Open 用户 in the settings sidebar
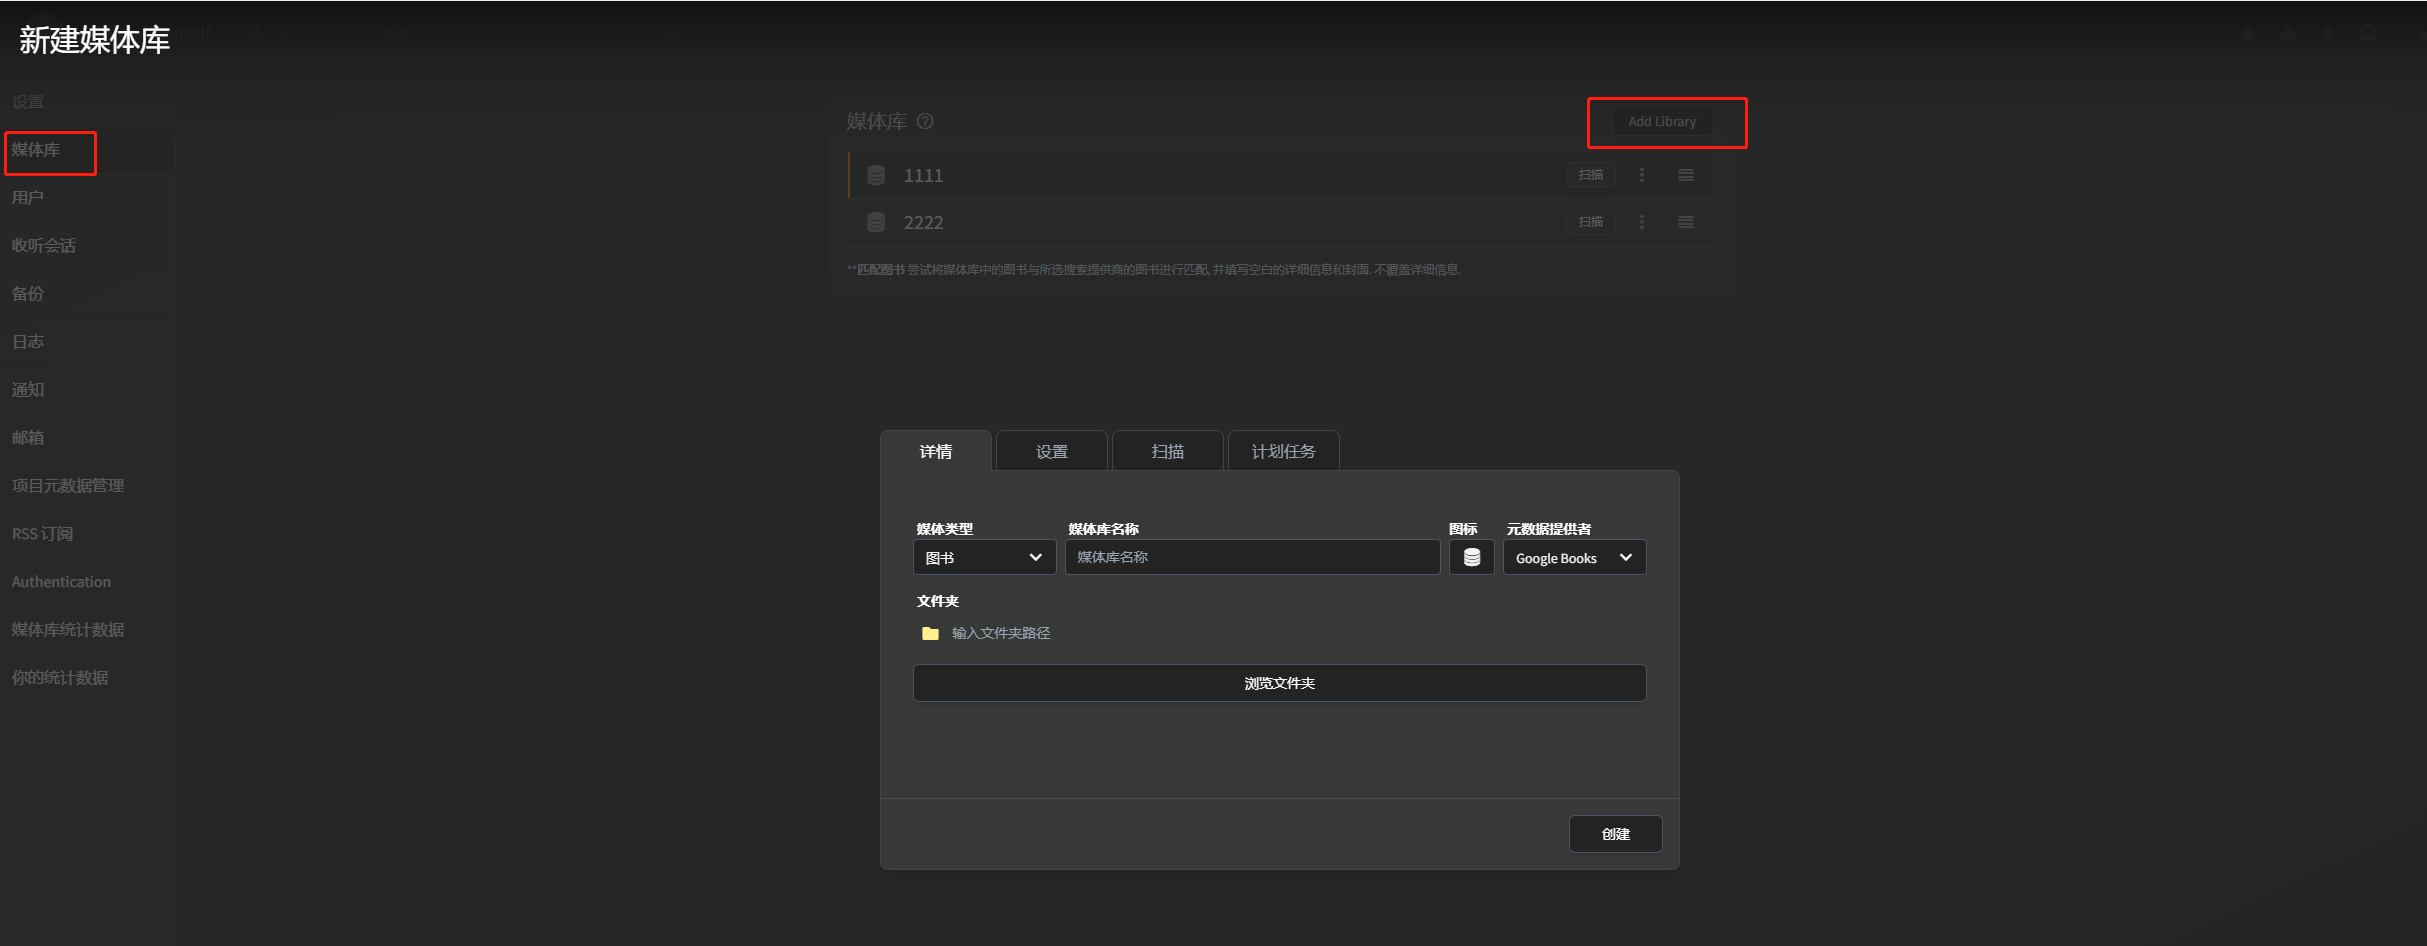 coord(28,198)
